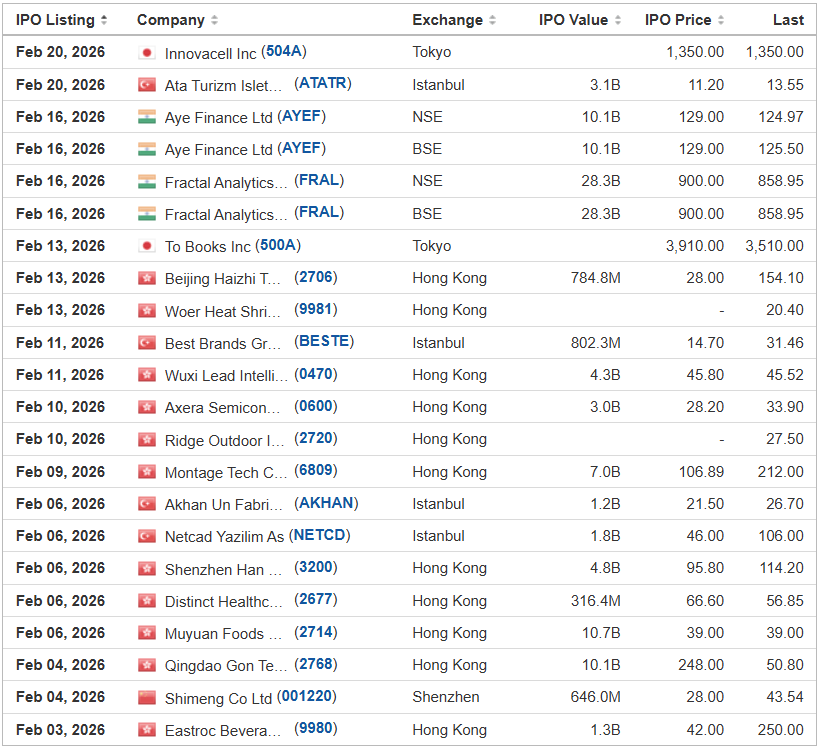Click China flag icon beside Shimeng Co Ltd
The image size is (822, 751).
click(x=147, y=698)
